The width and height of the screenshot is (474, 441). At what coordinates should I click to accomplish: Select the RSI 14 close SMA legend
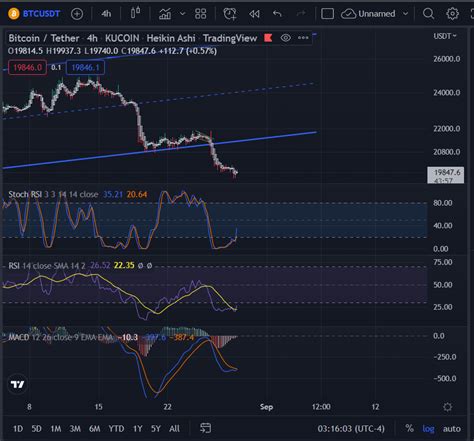click(x=47, y=266)
